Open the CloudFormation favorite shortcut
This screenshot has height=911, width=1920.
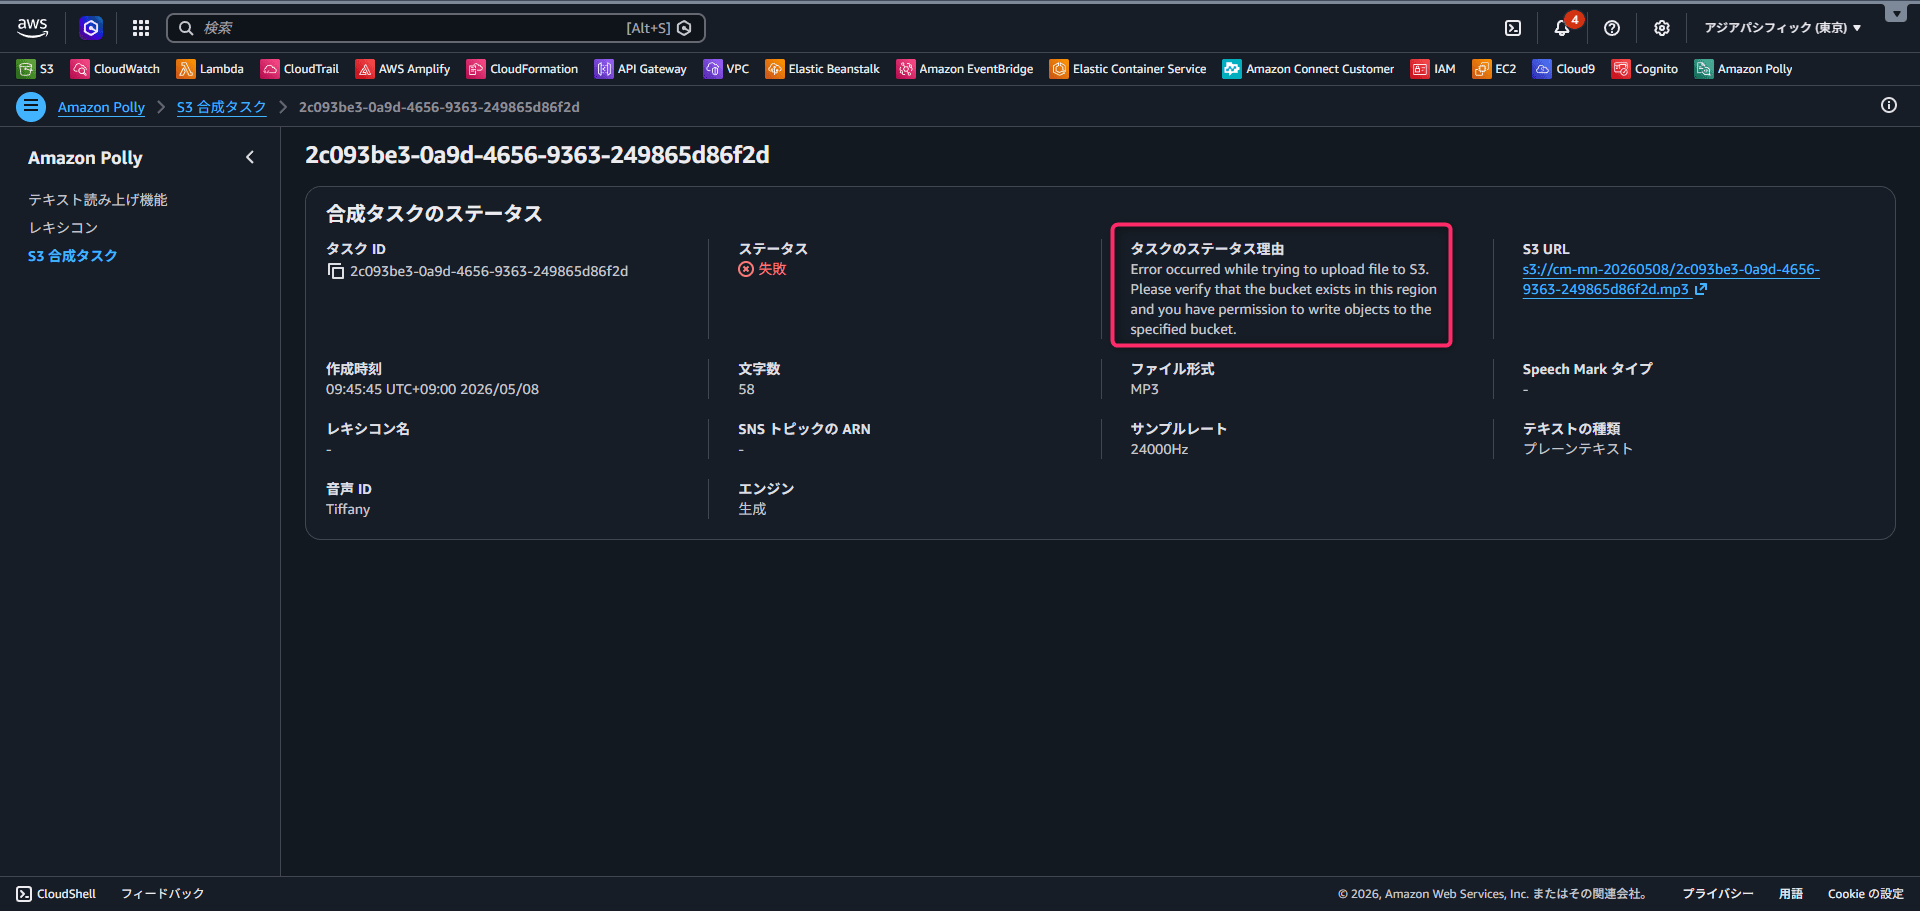point(522,69)
